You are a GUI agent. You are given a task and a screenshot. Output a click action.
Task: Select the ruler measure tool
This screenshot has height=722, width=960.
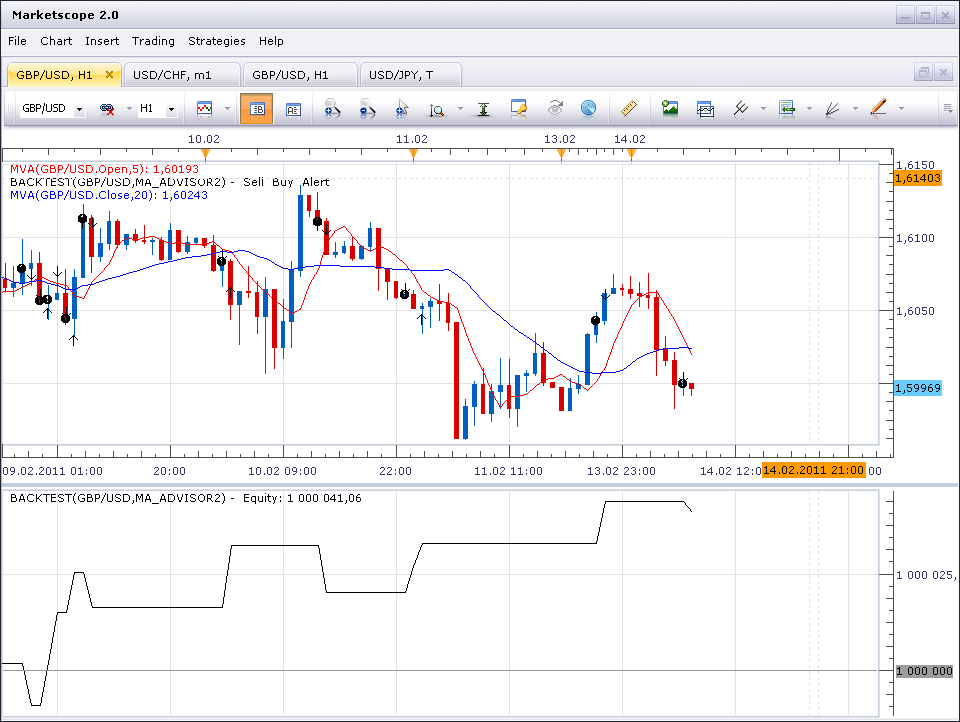(x=629, y=109)
